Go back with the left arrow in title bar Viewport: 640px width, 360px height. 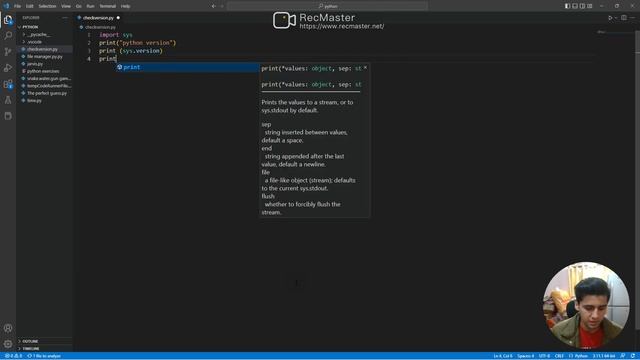tap(213, 6)
